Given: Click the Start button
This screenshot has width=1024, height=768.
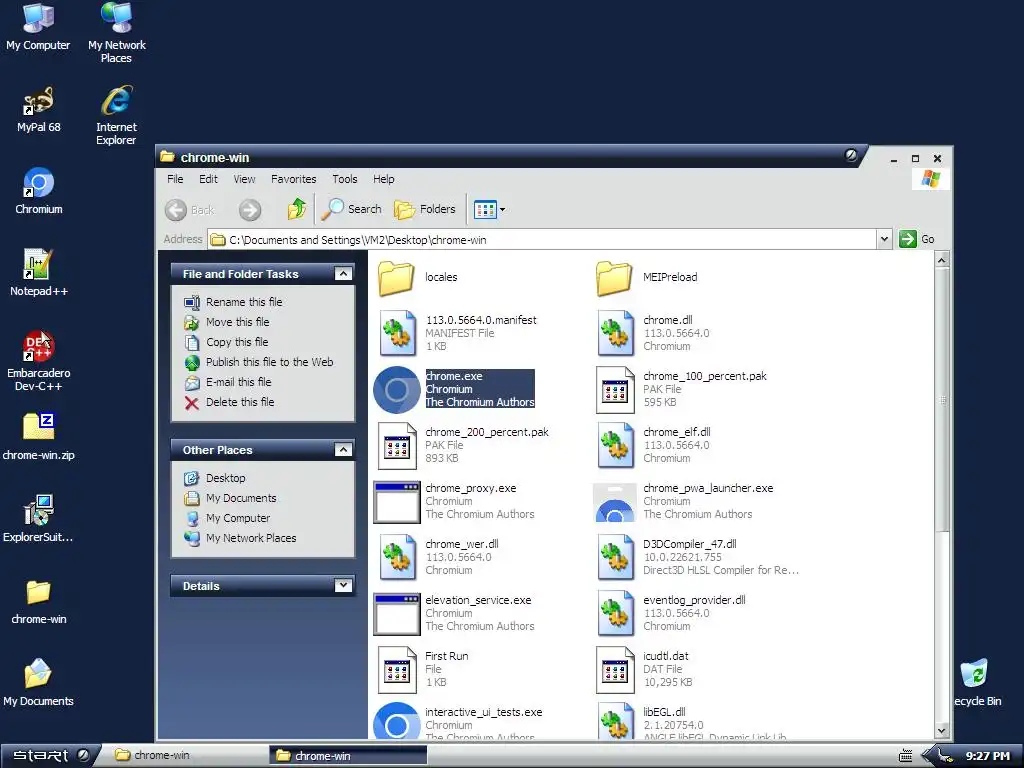Looking at the screenshot, I should pos(50,756).
